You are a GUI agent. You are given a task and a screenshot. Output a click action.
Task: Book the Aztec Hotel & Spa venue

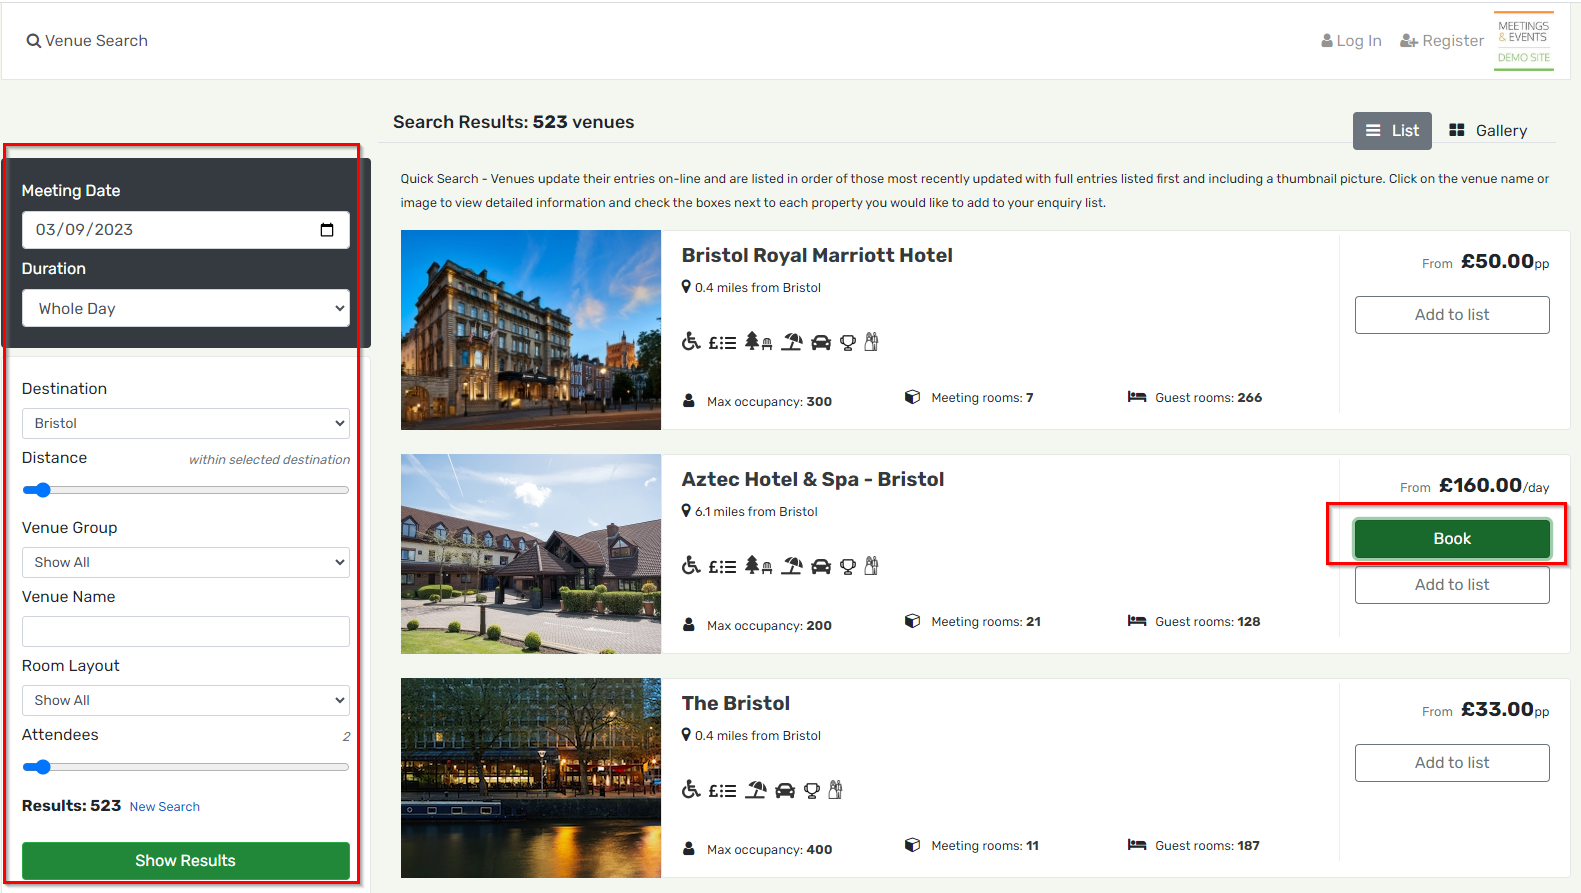[x=1452, y=539]
